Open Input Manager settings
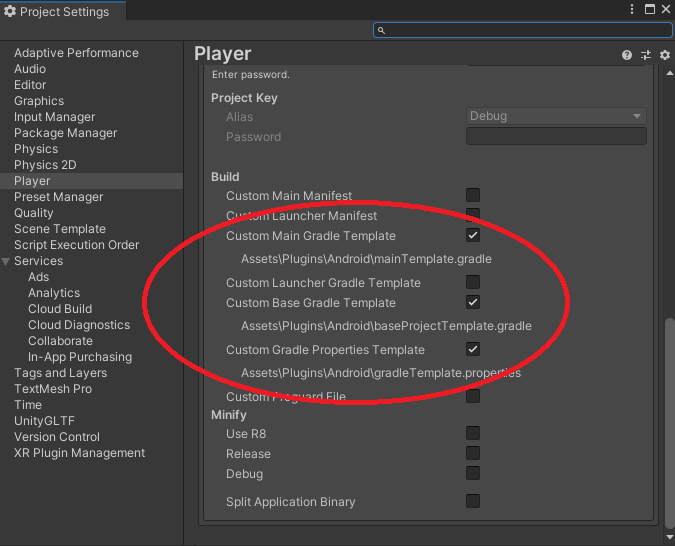 [x=54, y=117]
